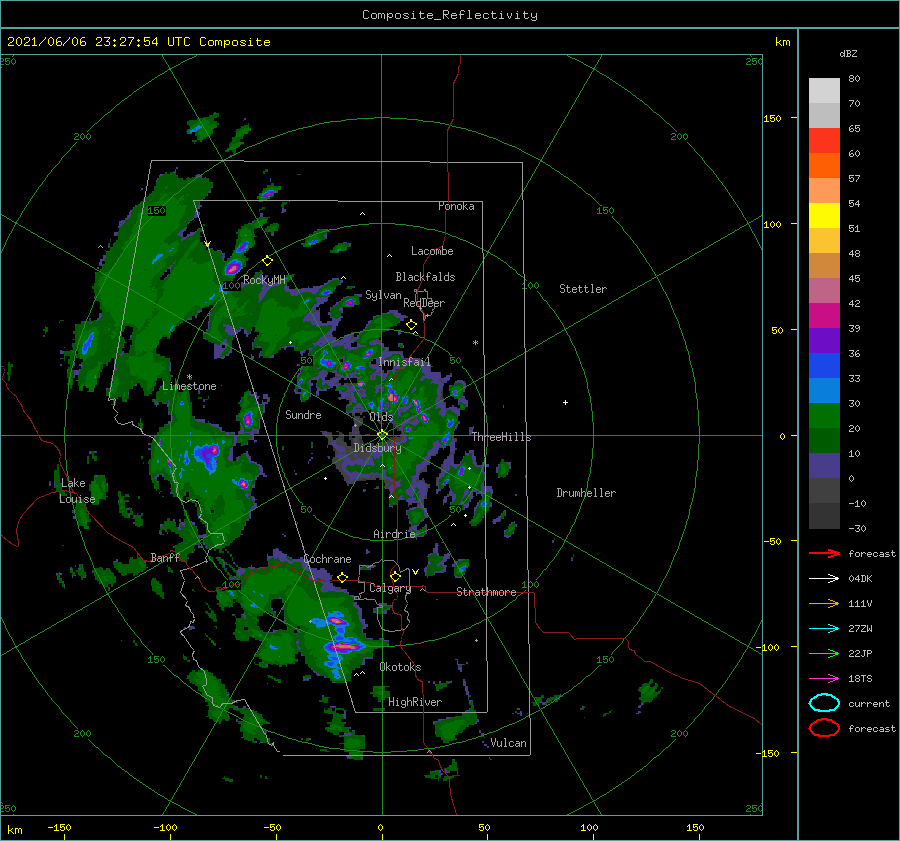Click the Blackfalds city label
This screenshot has width=900, height=841.
[x=425, y=277]
